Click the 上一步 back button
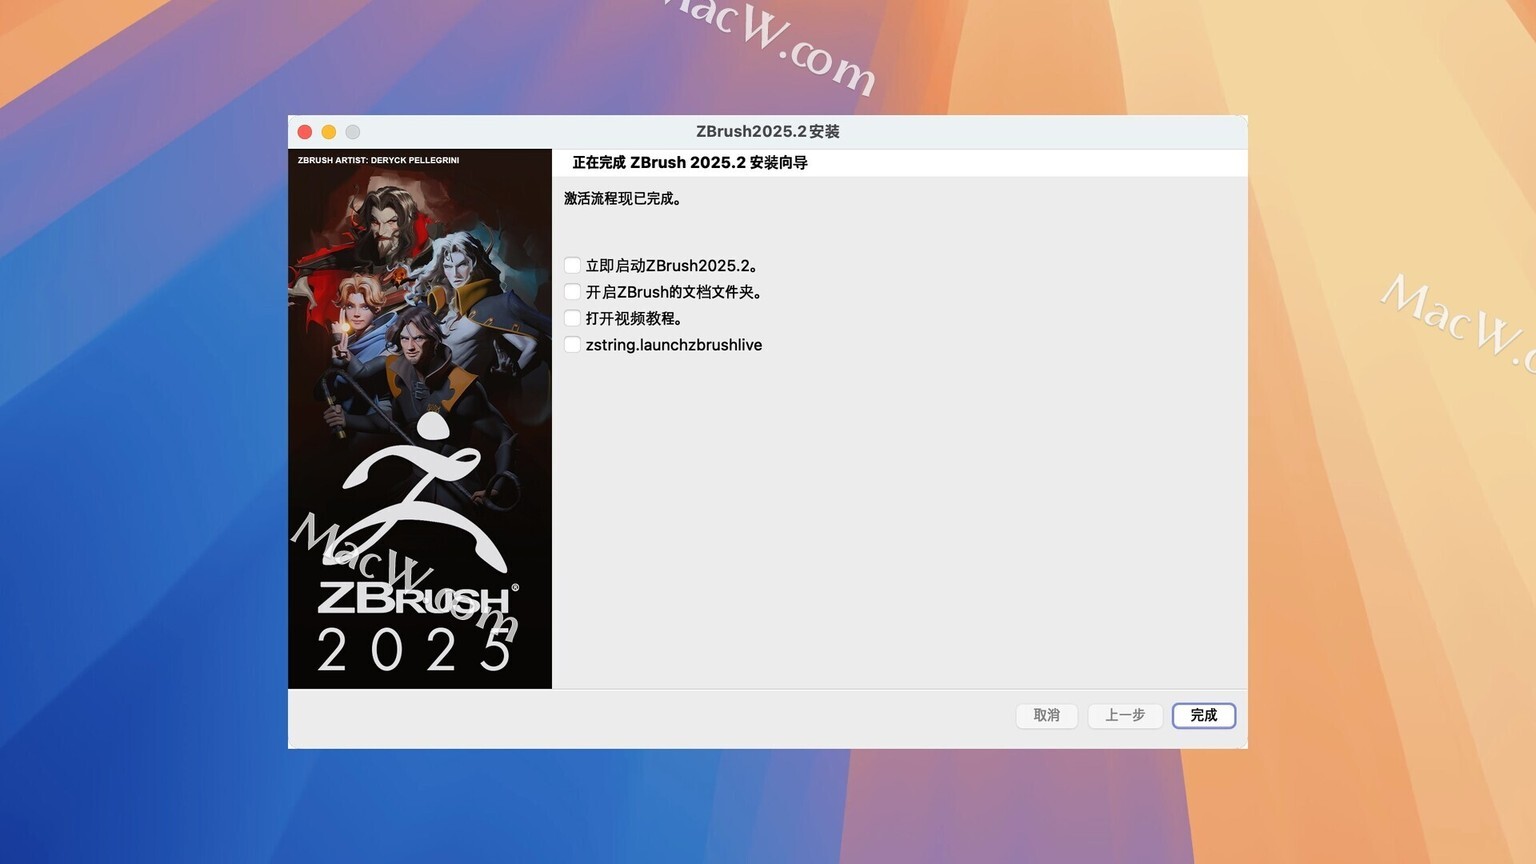1536x864 pixels. point(1125,715)
